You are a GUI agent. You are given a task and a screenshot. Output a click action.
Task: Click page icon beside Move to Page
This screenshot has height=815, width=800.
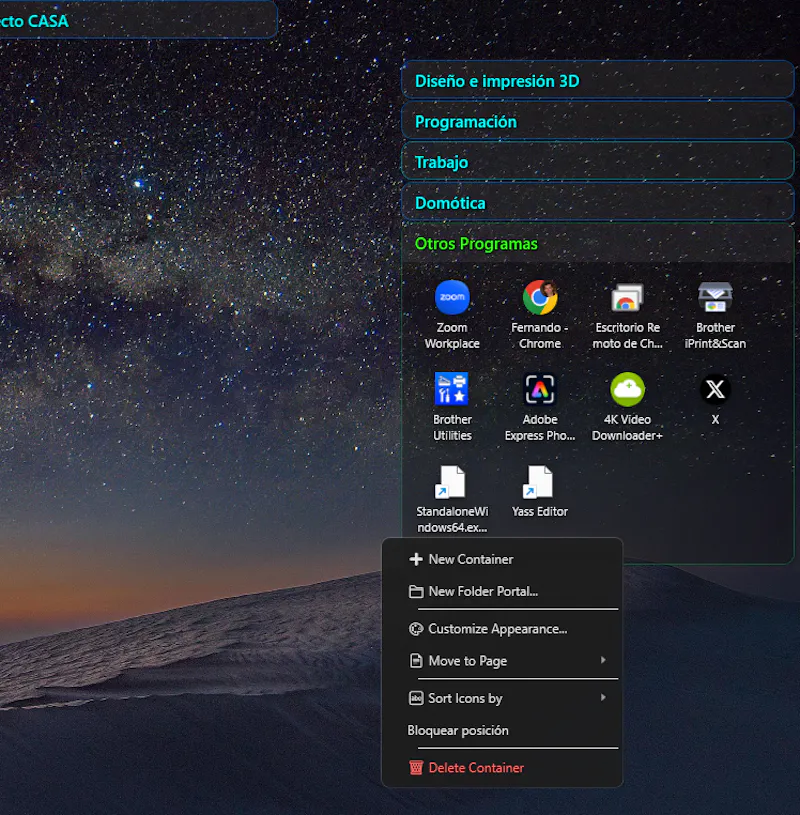[x=416, y=661]
